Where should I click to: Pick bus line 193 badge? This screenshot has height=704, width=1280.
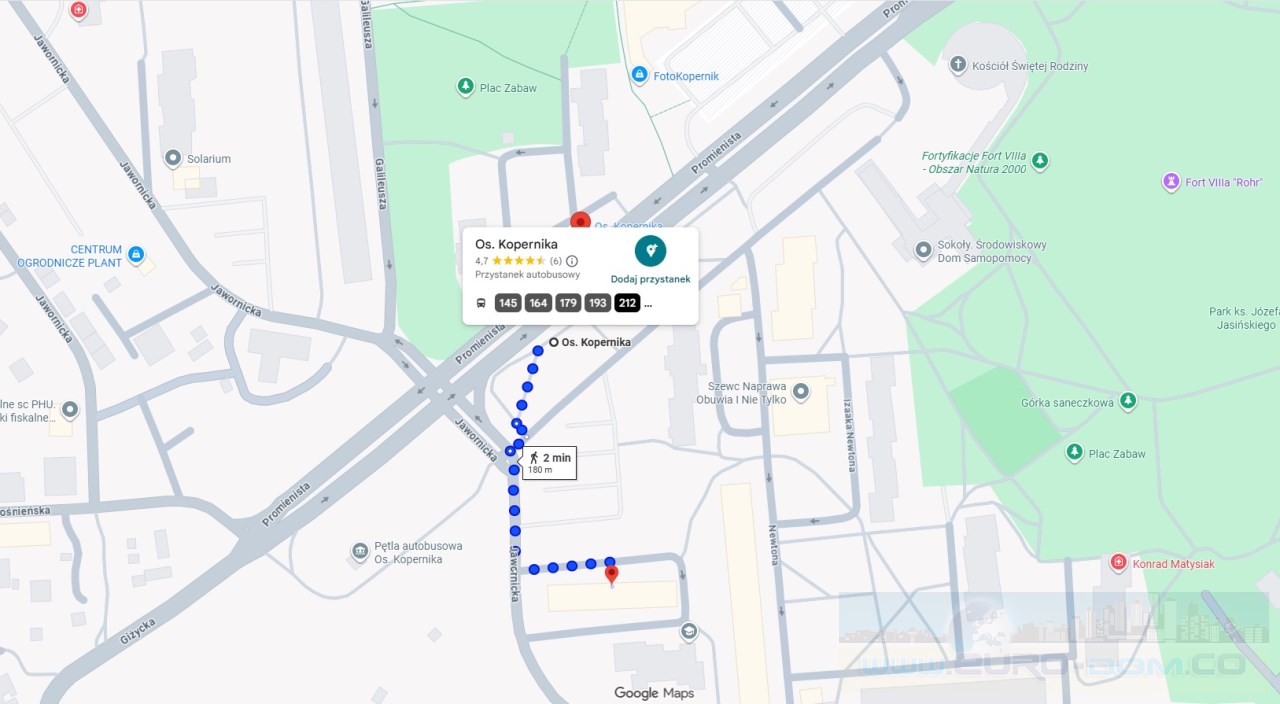click(x=598, y=303)
